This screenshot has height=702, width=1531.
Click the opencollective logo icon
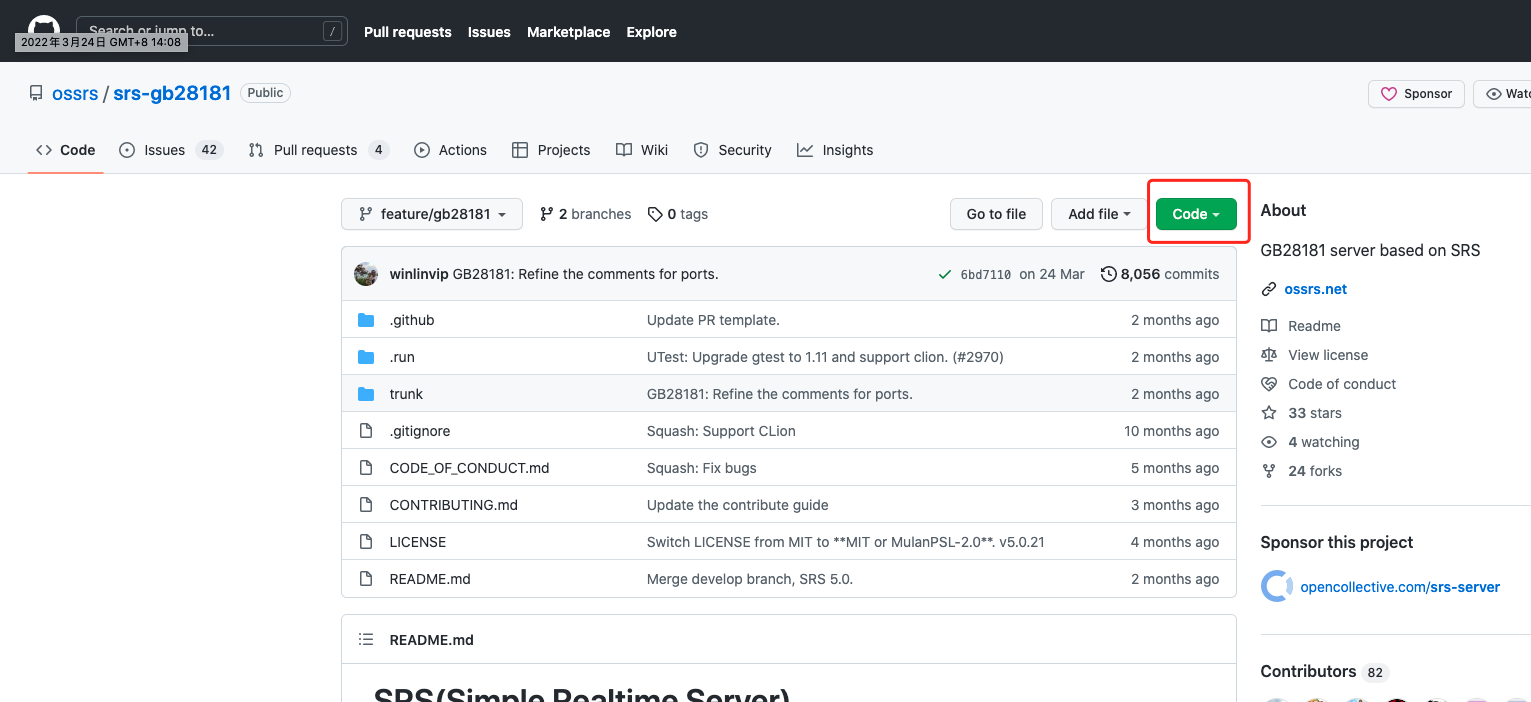point(1276,587)
